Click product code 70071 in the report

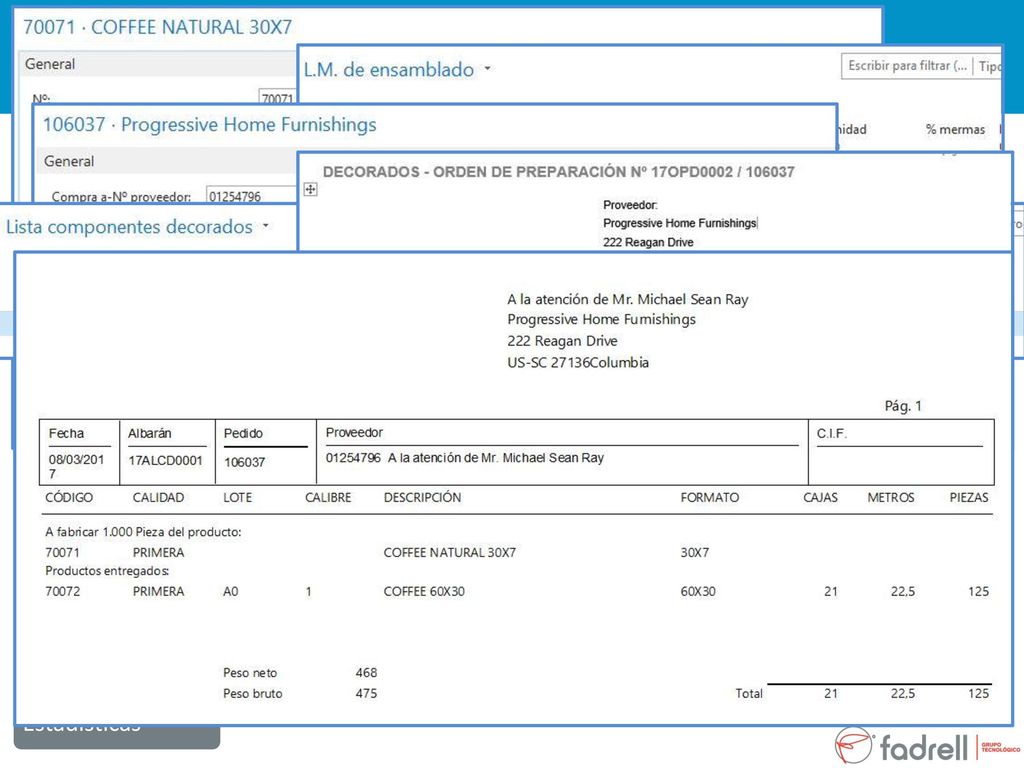coord(62,552)
